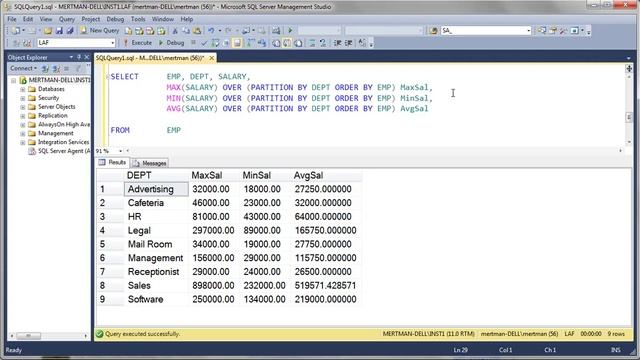
Task: Click the Paste clipboard icon
Action: click(x=197, y=31)
